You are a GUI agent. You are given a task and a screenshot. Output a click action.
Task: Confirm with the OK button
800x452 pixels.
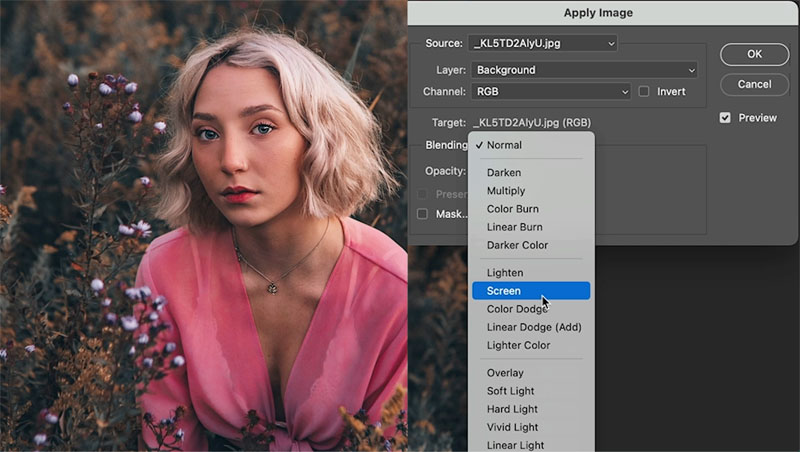755,54
